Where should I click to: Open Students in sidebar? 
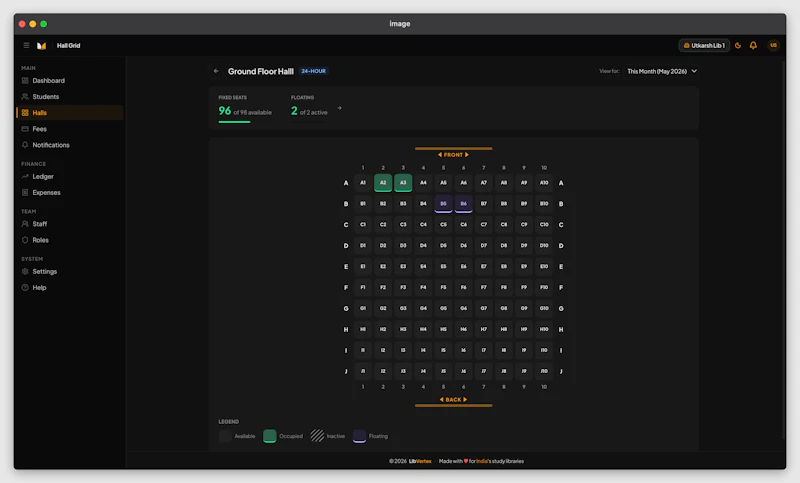point(70,96)
